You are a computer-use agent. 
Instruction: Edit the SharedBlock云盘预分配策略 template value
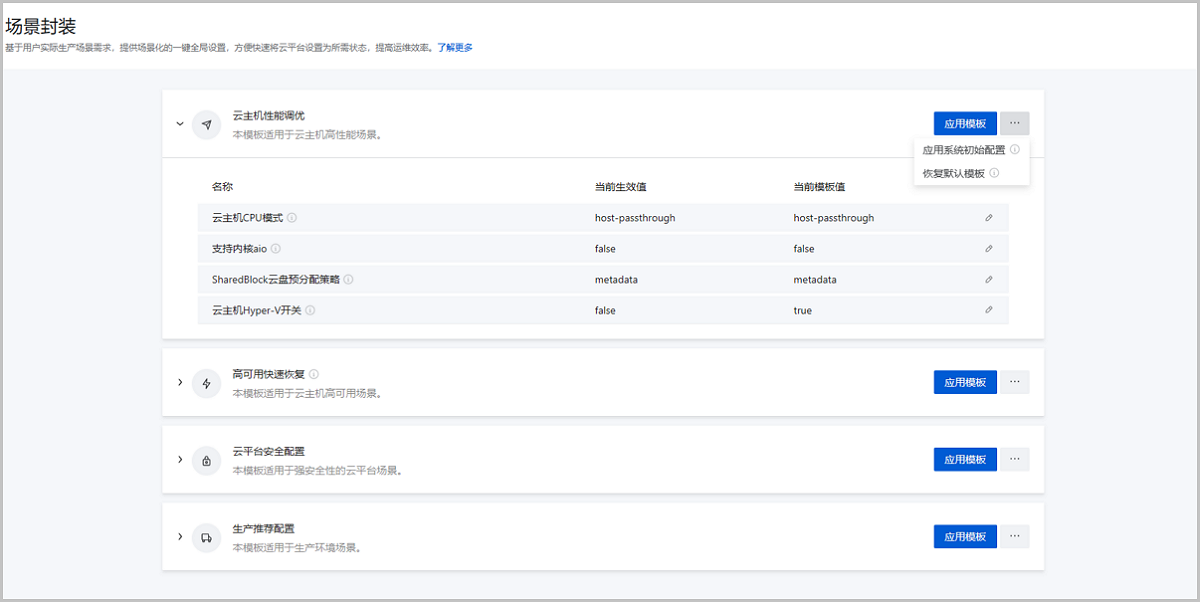(x=988, y=280)
